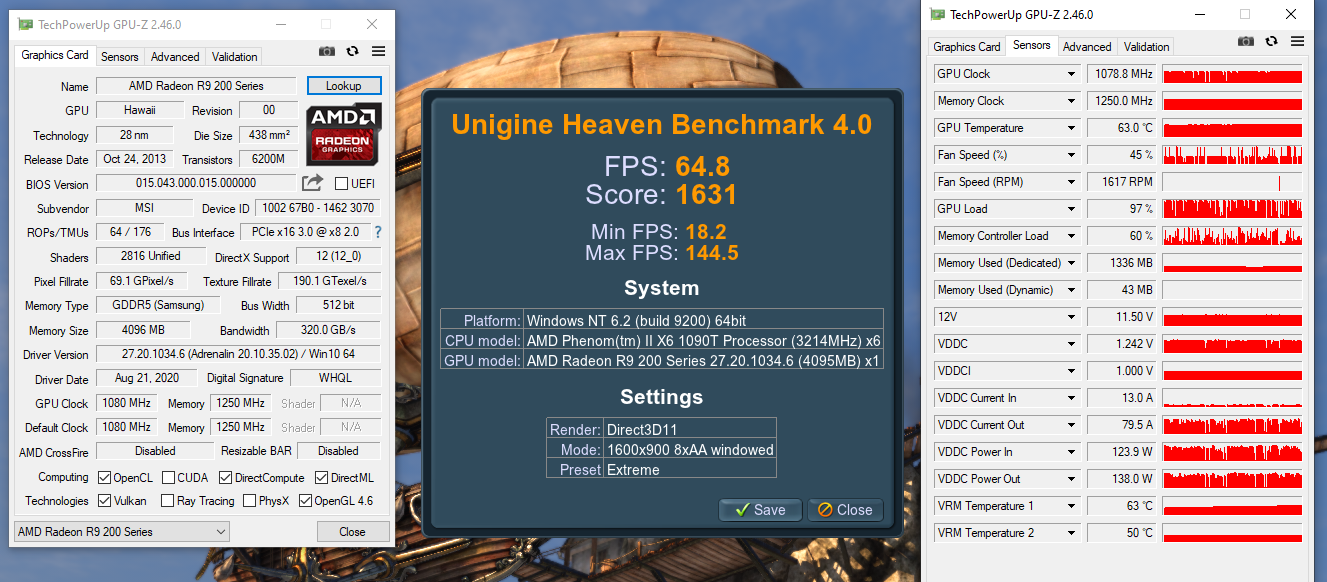Toggle the Ray Tracing checkbox

166,501
